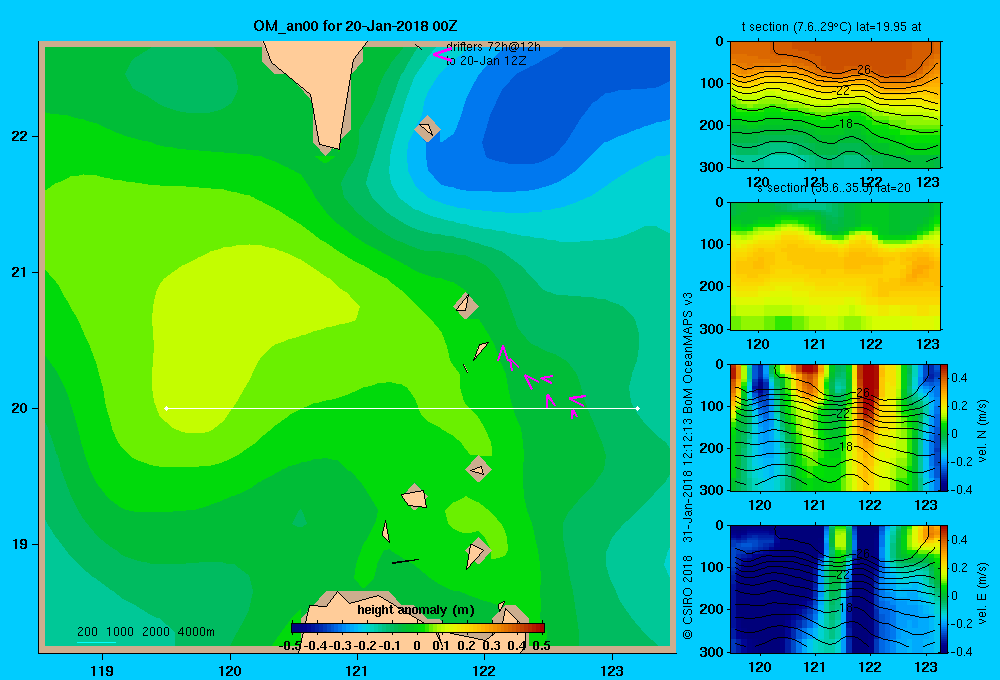
Task: Select the 0 depth label of vel. E section
Action: [720, 526]
